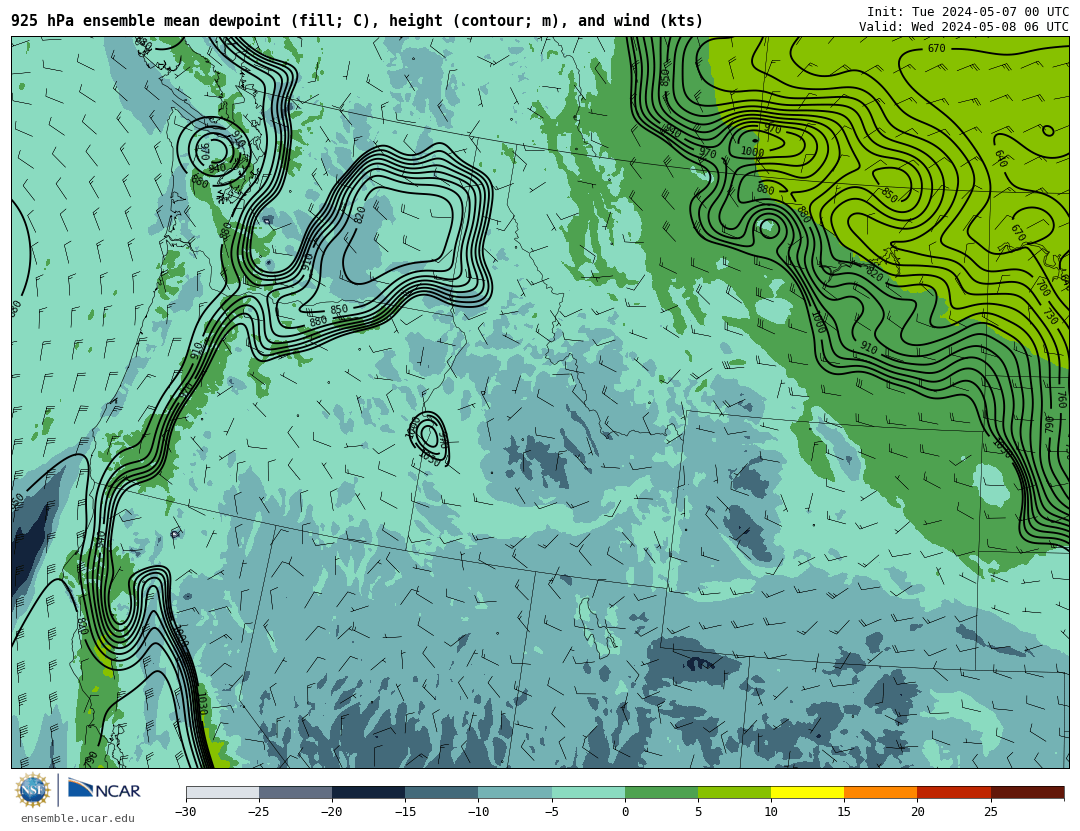This screenshot has height=831, width=1080.
Task: Click the green 0 to 5 color swatch
Action: (661, 792)
